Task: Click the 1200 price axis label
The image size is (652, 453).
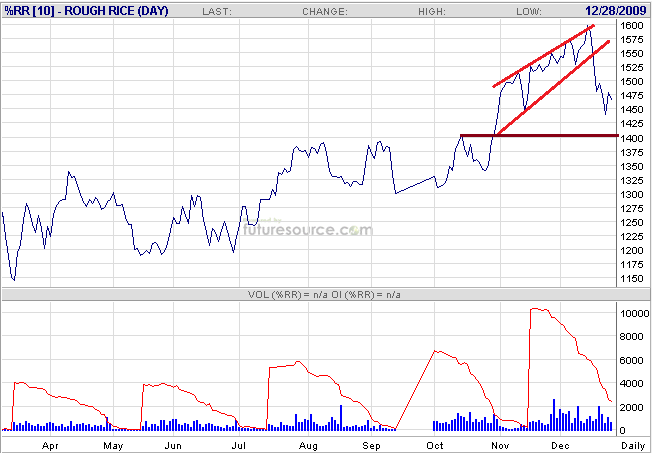Action: [x=631, y=251]
